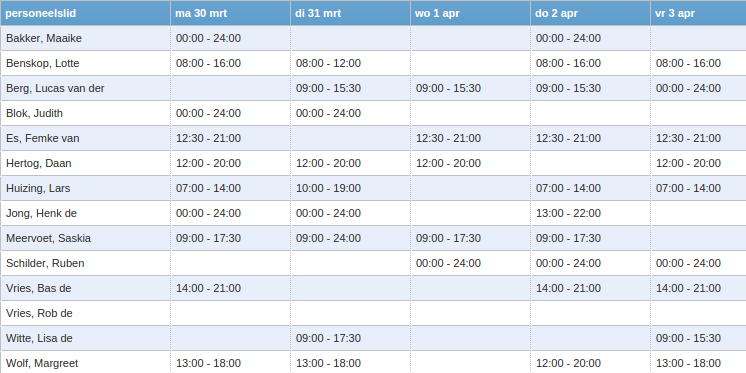This screenshot has height=373, width=746.
Task: Click Meervoet, Saskia's 09:00 - 24:00 shift
Action: point(328,238)
